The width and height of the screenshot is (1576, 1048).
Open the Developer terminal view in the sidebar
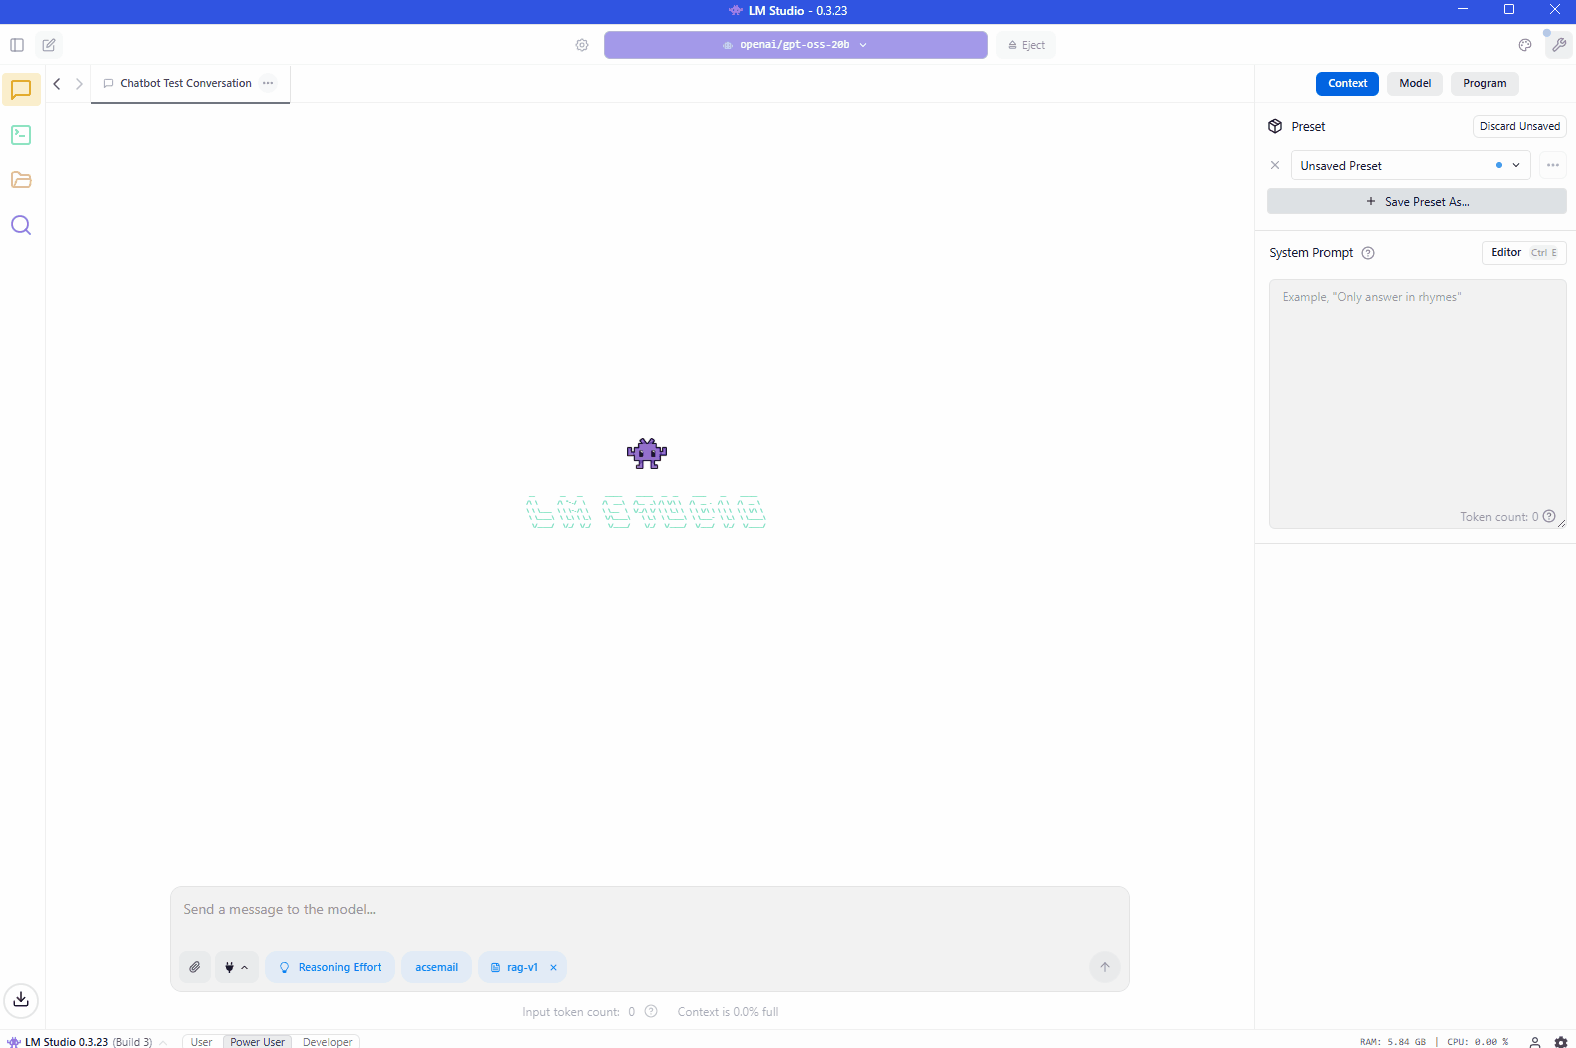click(x=21, y=135)
